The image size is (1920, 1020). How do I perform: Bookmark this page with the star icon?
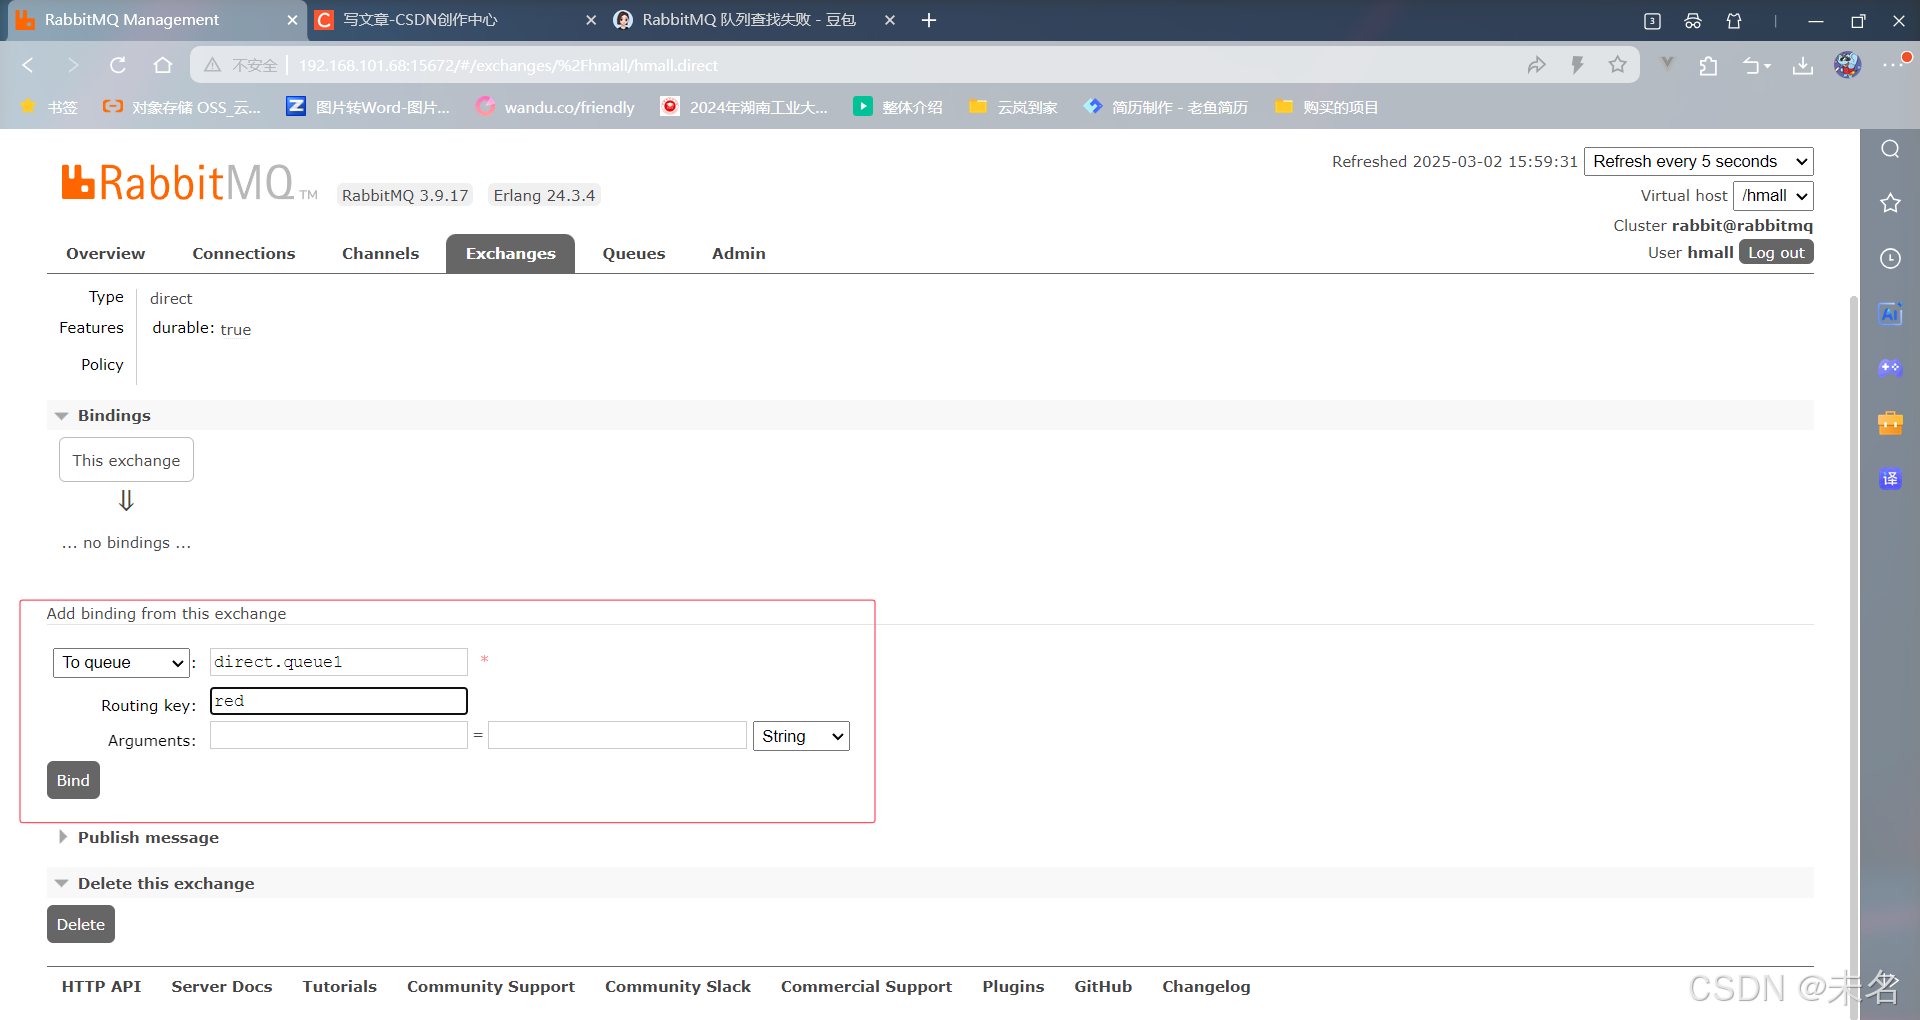click(x=1617, y=65)
